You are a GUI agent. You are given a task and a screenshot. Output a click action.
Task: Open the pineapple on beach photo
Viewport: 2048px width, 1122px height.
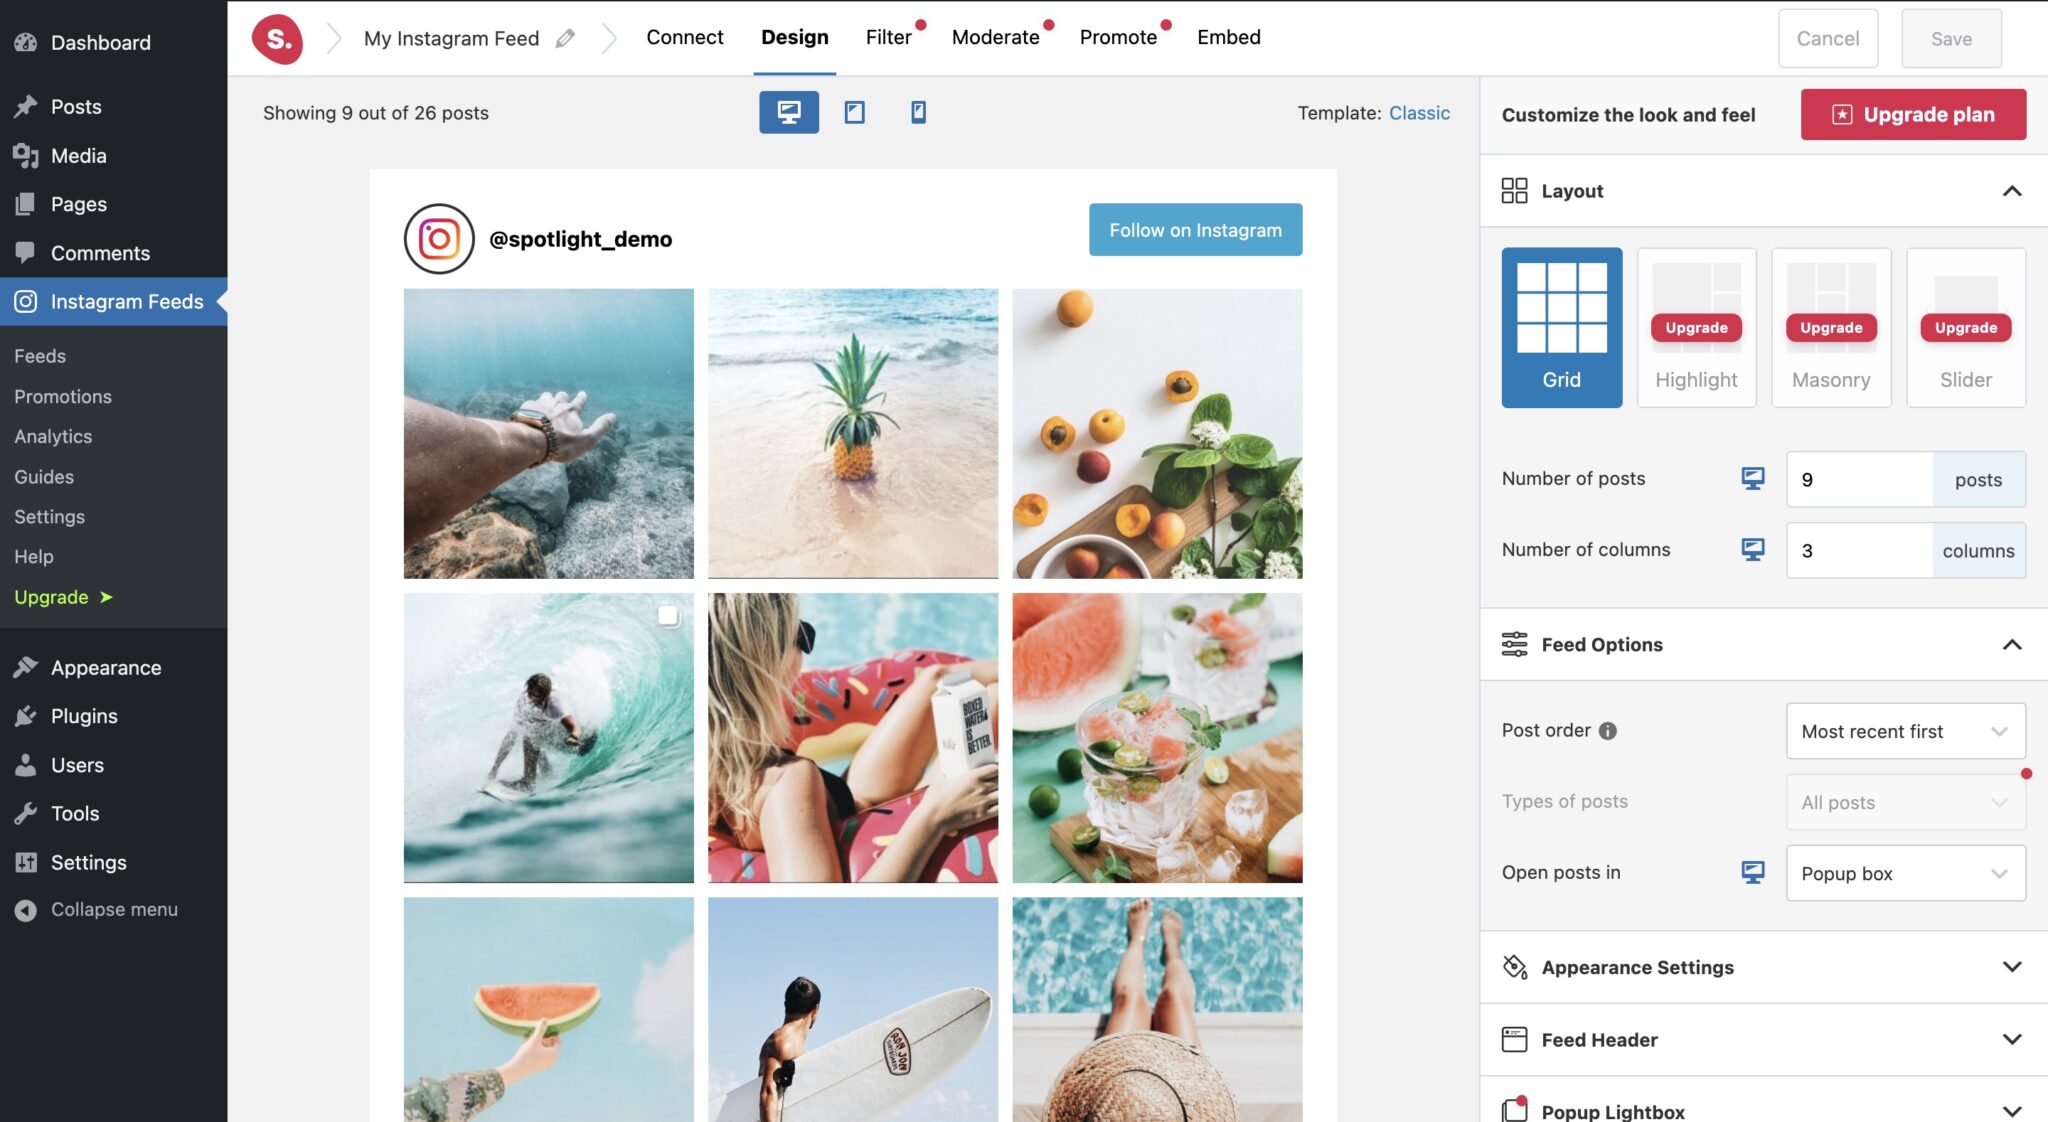coord(853,433)
